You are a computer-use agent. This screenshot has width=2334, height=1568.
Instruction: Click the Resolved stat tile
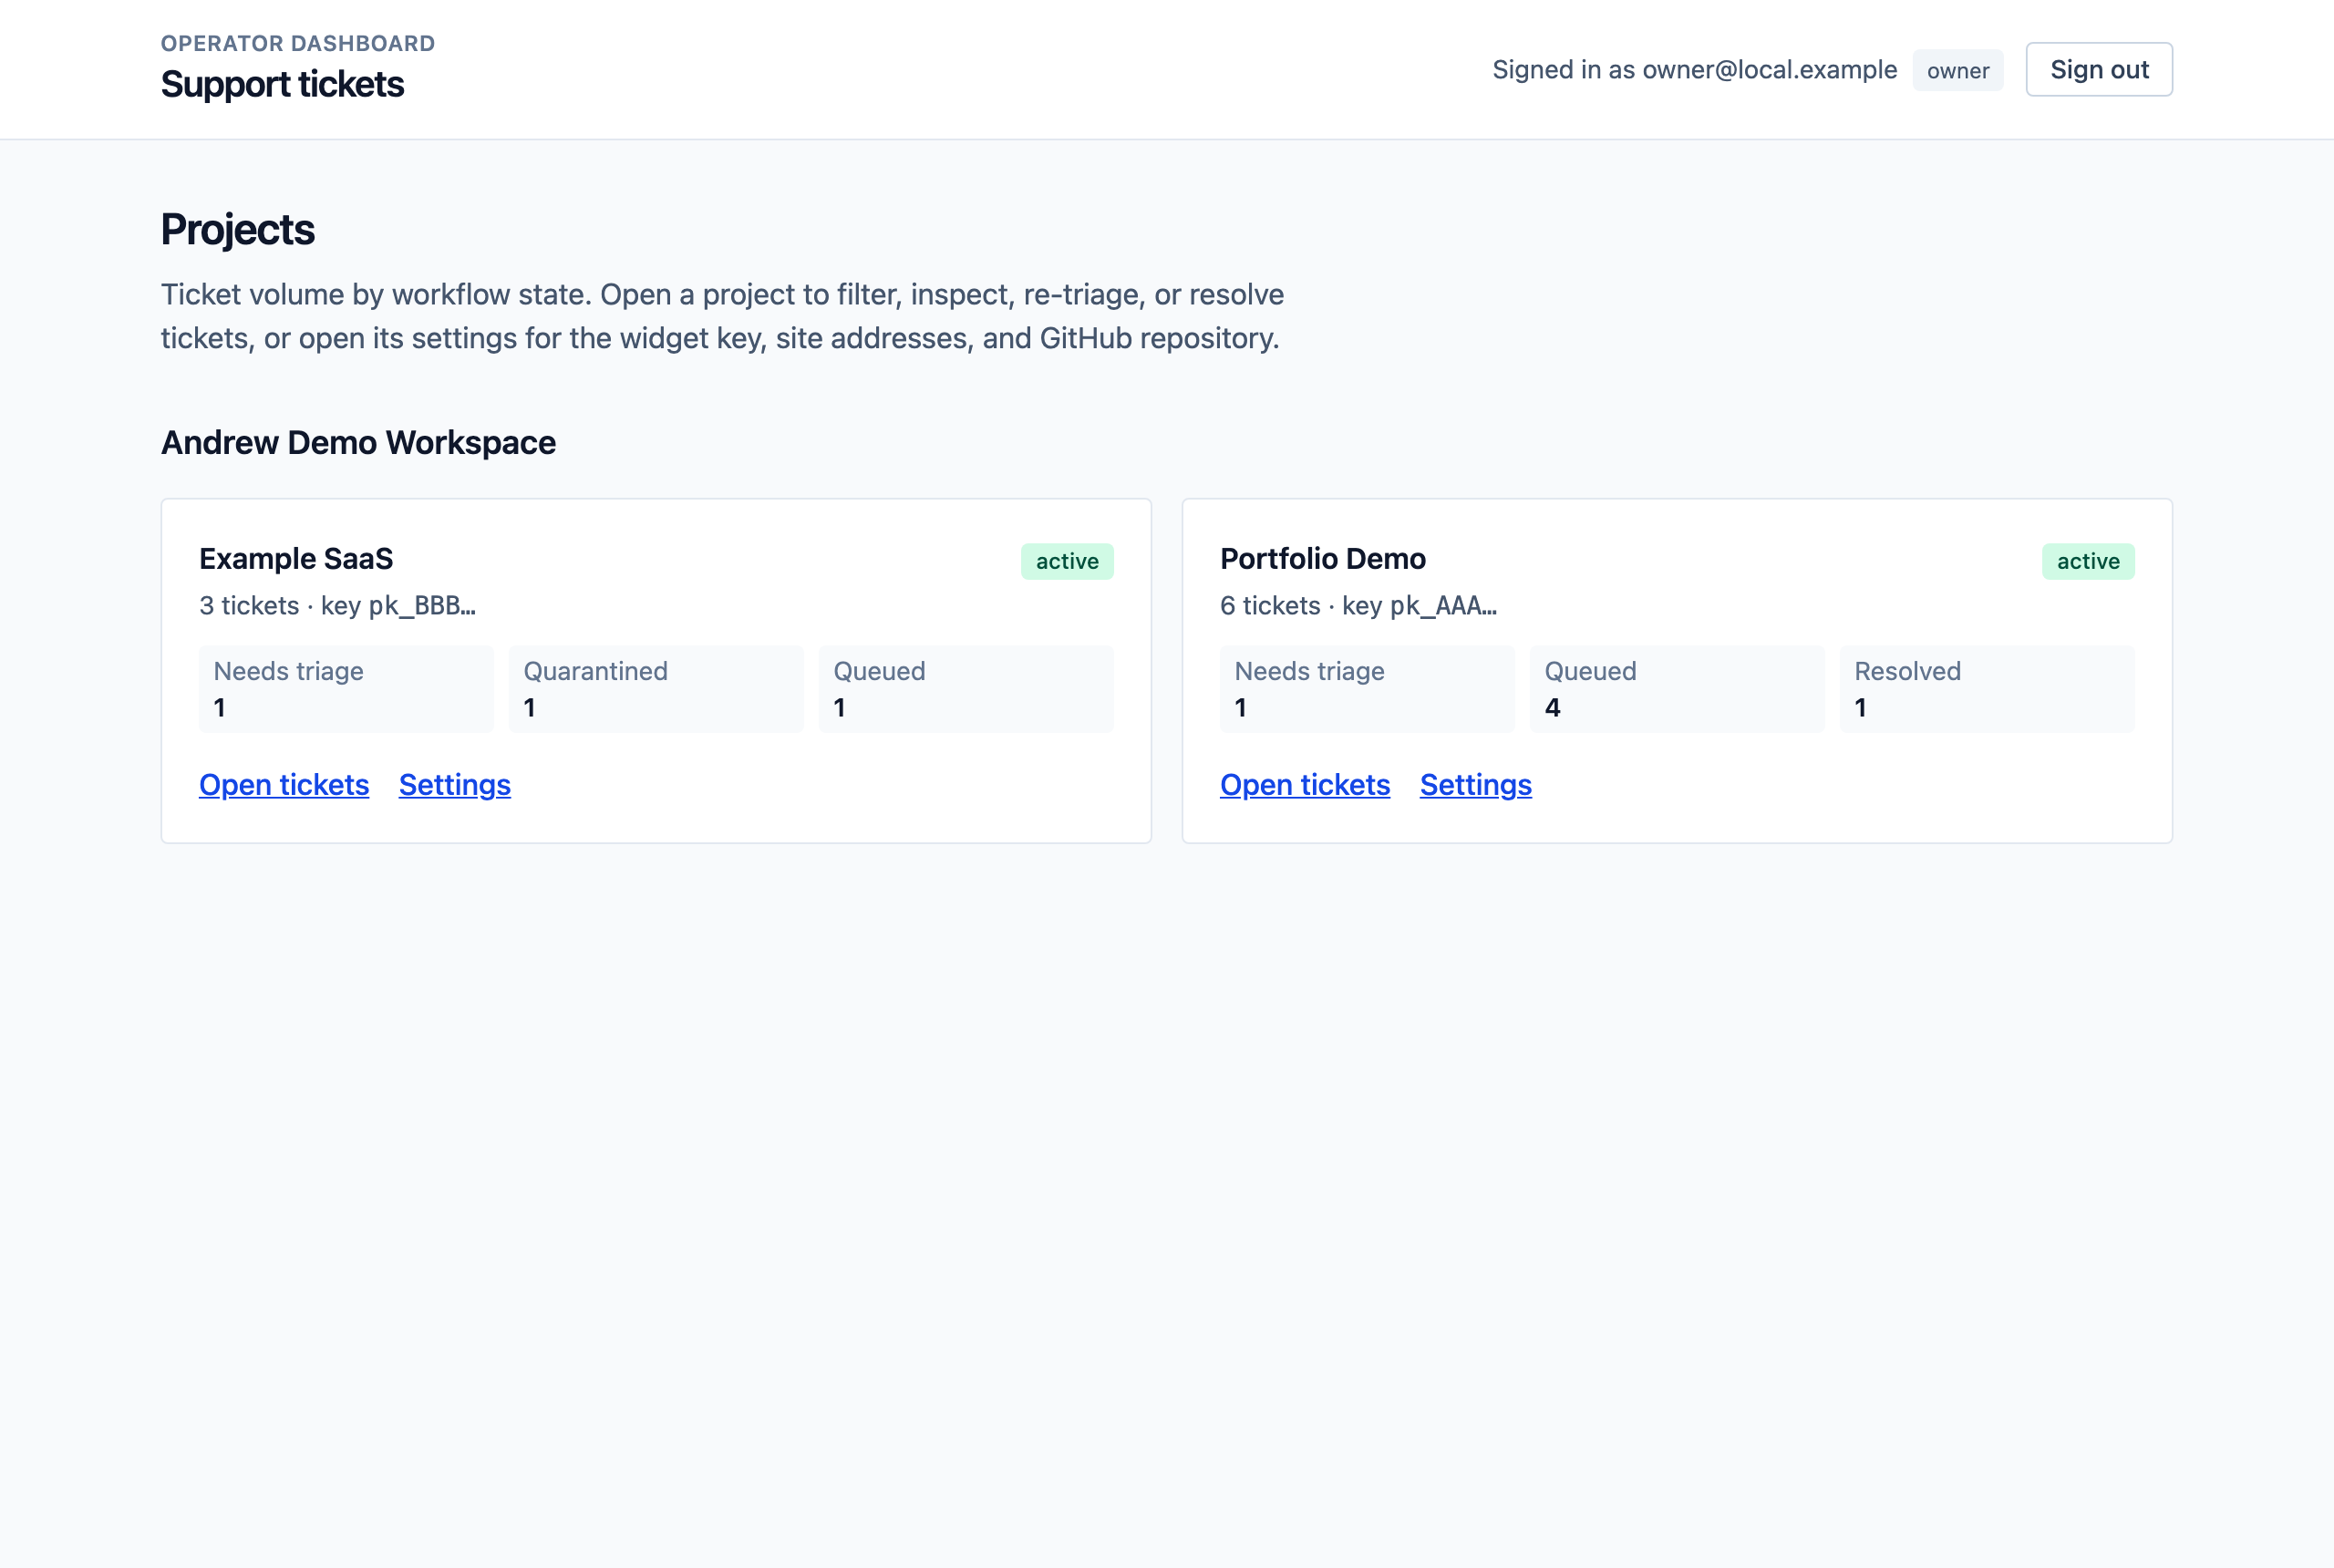1987,689
